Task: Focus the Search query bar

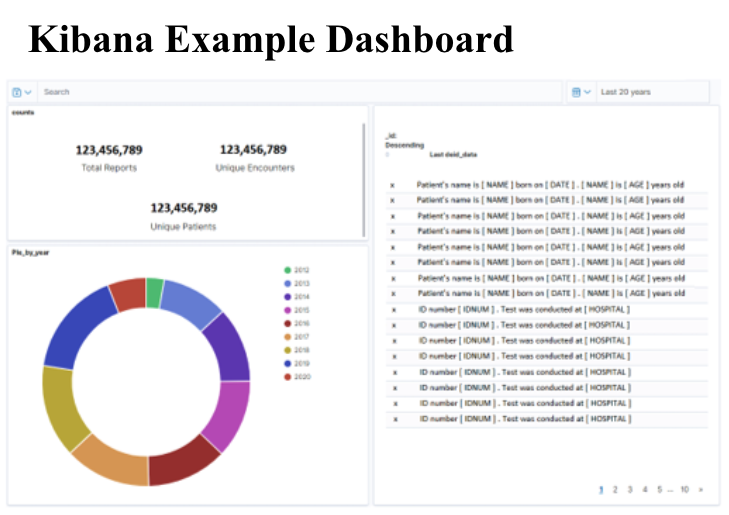Action: [300, 92]
